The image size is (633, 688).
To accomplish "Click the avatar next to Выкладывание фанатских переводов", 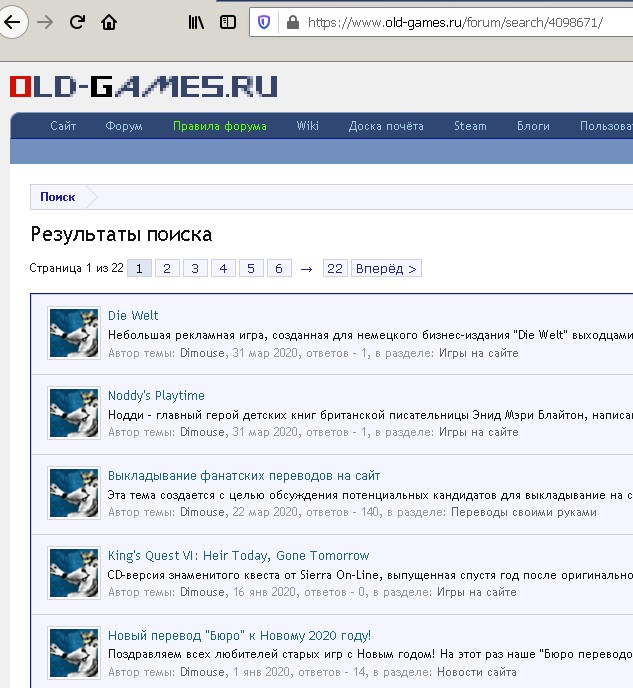I will pyautogui.click(x=74, y=493).
